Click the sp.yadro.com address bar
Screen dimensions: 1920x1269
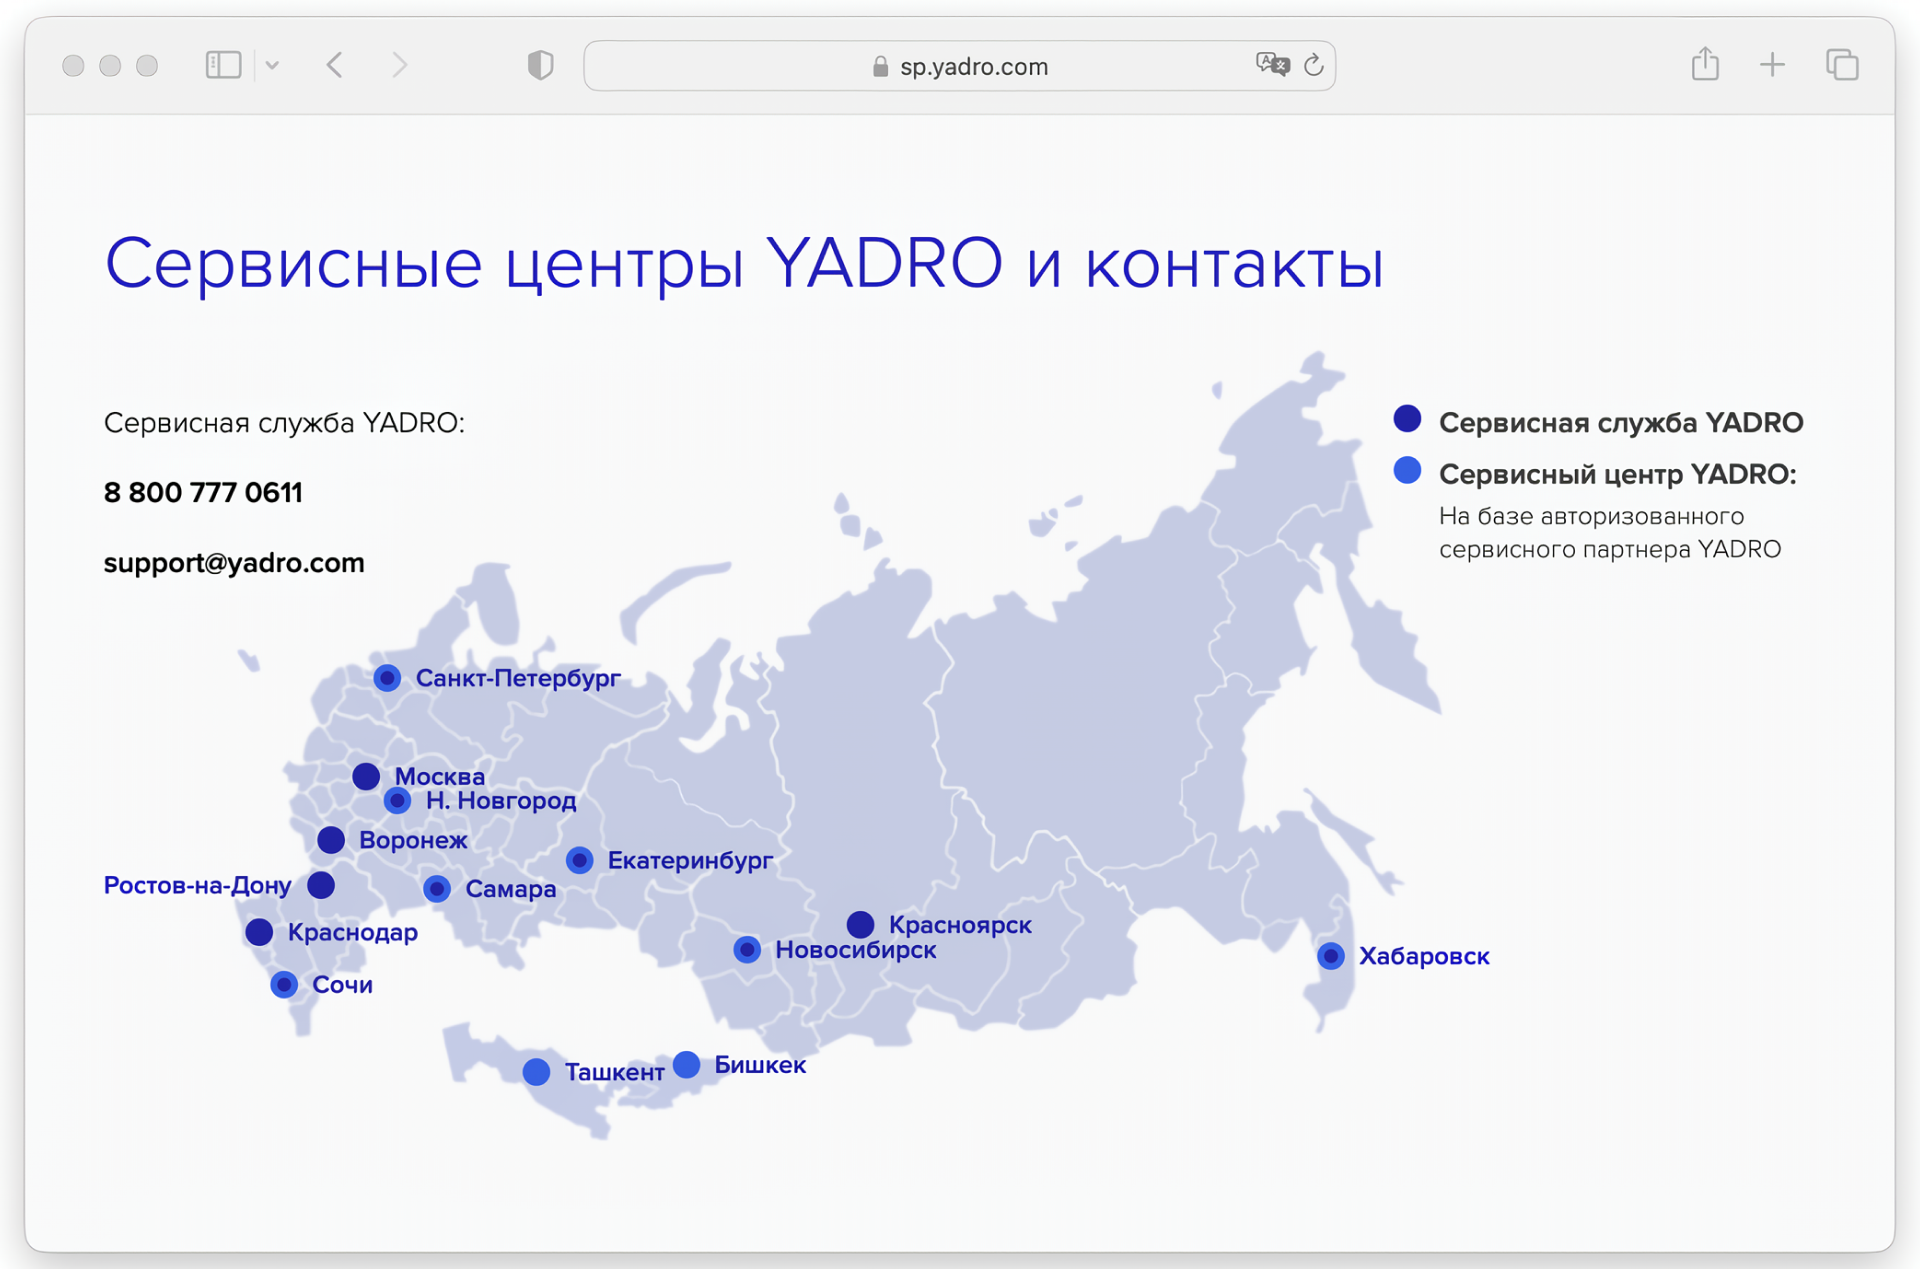click(x=960, y=66)
